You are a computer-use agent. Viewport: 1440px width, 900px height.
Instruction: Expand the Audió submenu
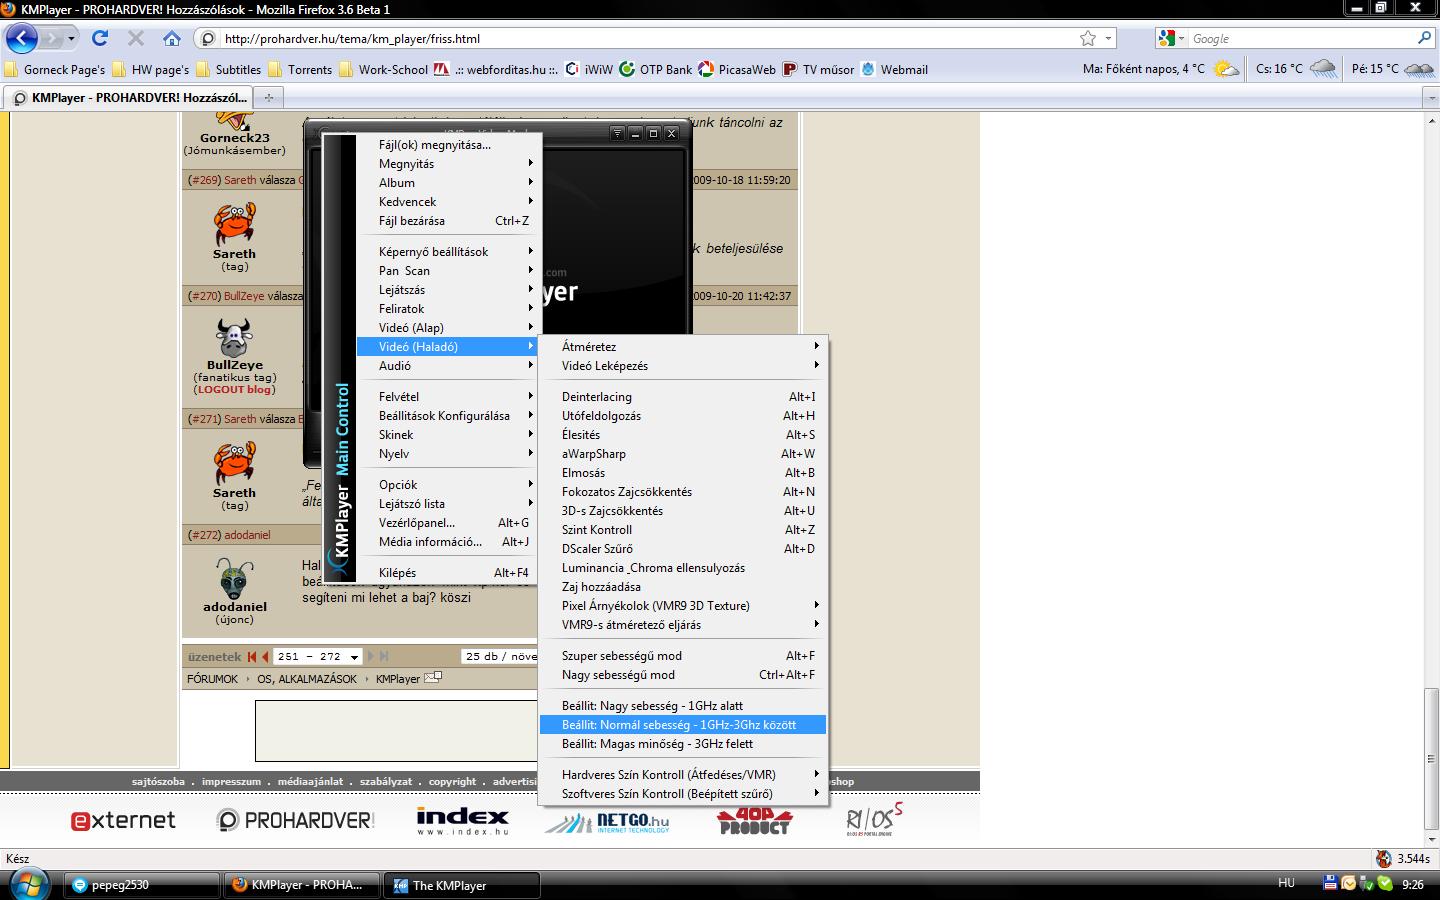click(450, 366)
